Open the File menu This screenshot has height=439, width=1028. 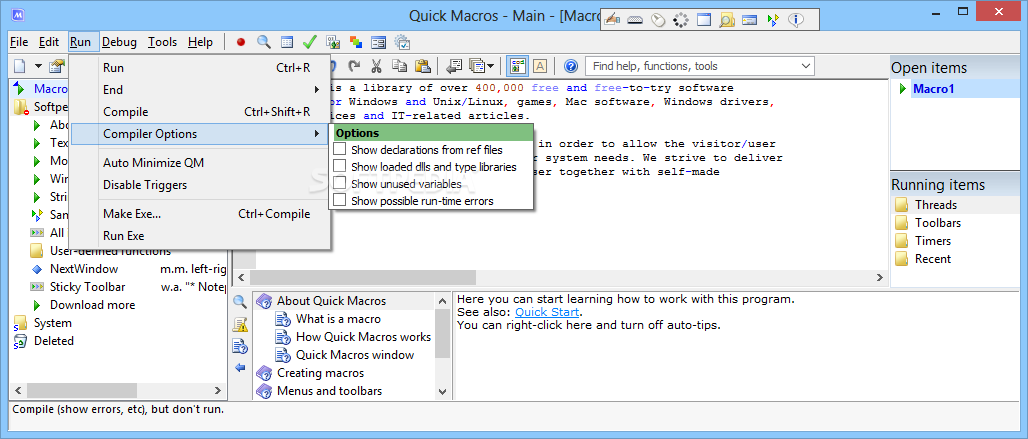(x=19, y=42)
